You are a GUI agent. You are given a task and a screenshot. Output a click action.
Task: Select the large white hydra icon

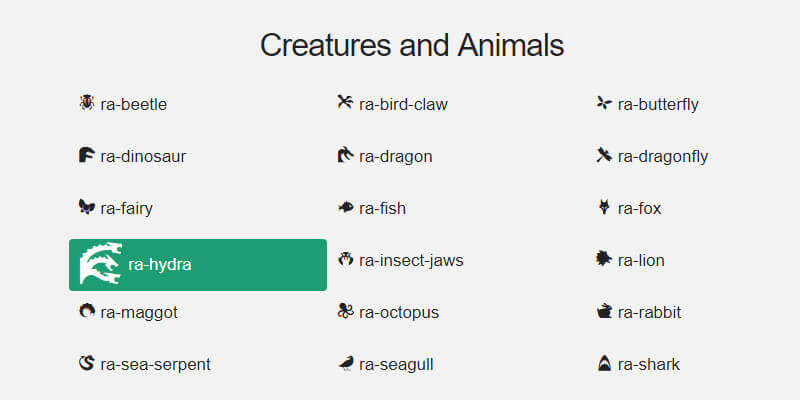pyautogui.click(x=101, y=264)
